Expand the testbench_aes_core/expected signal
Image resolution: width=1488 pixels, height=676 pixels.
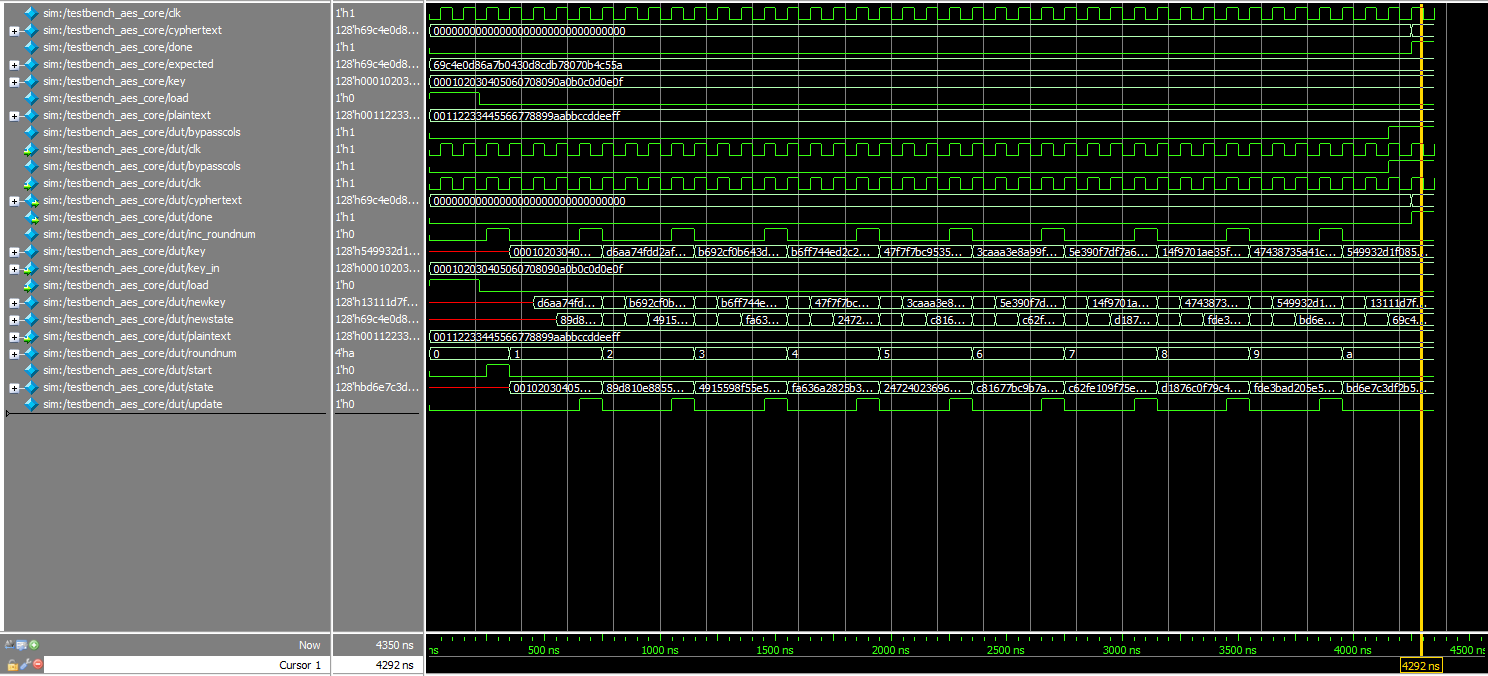(x=14, y=64)
